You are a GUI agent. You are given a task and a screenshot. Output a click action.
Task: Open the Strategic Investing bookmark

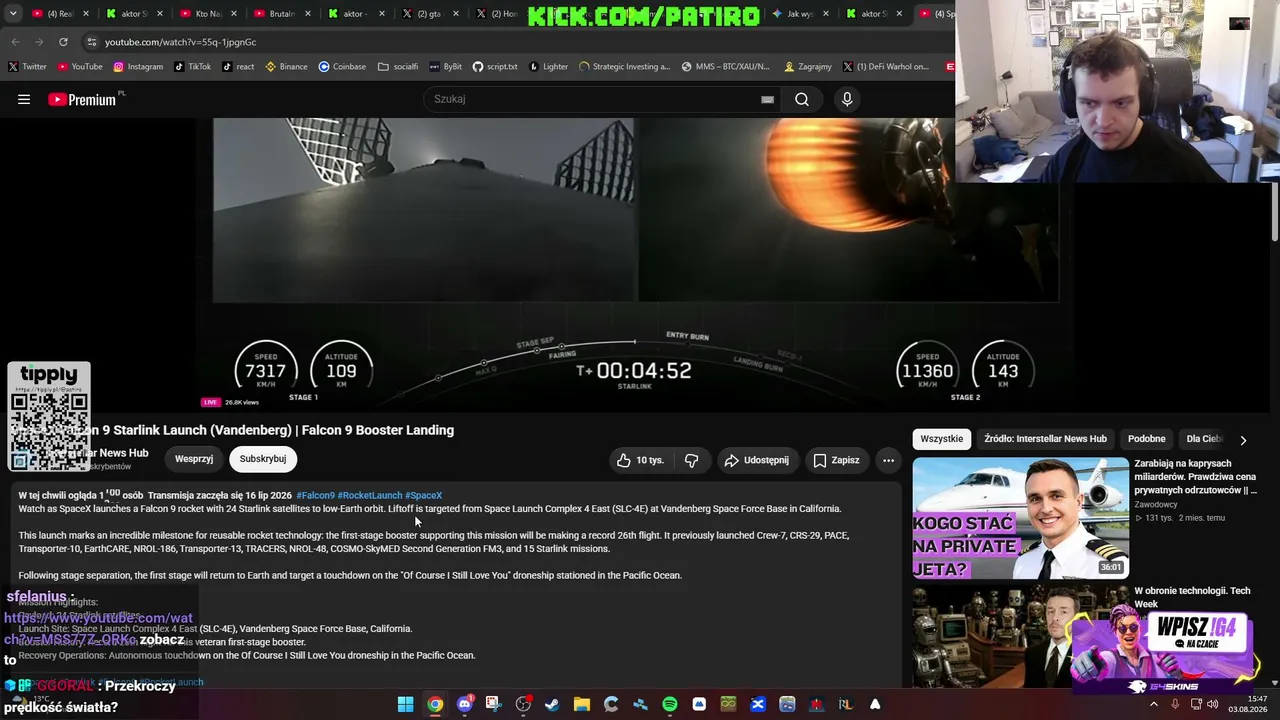coord(625,67)
